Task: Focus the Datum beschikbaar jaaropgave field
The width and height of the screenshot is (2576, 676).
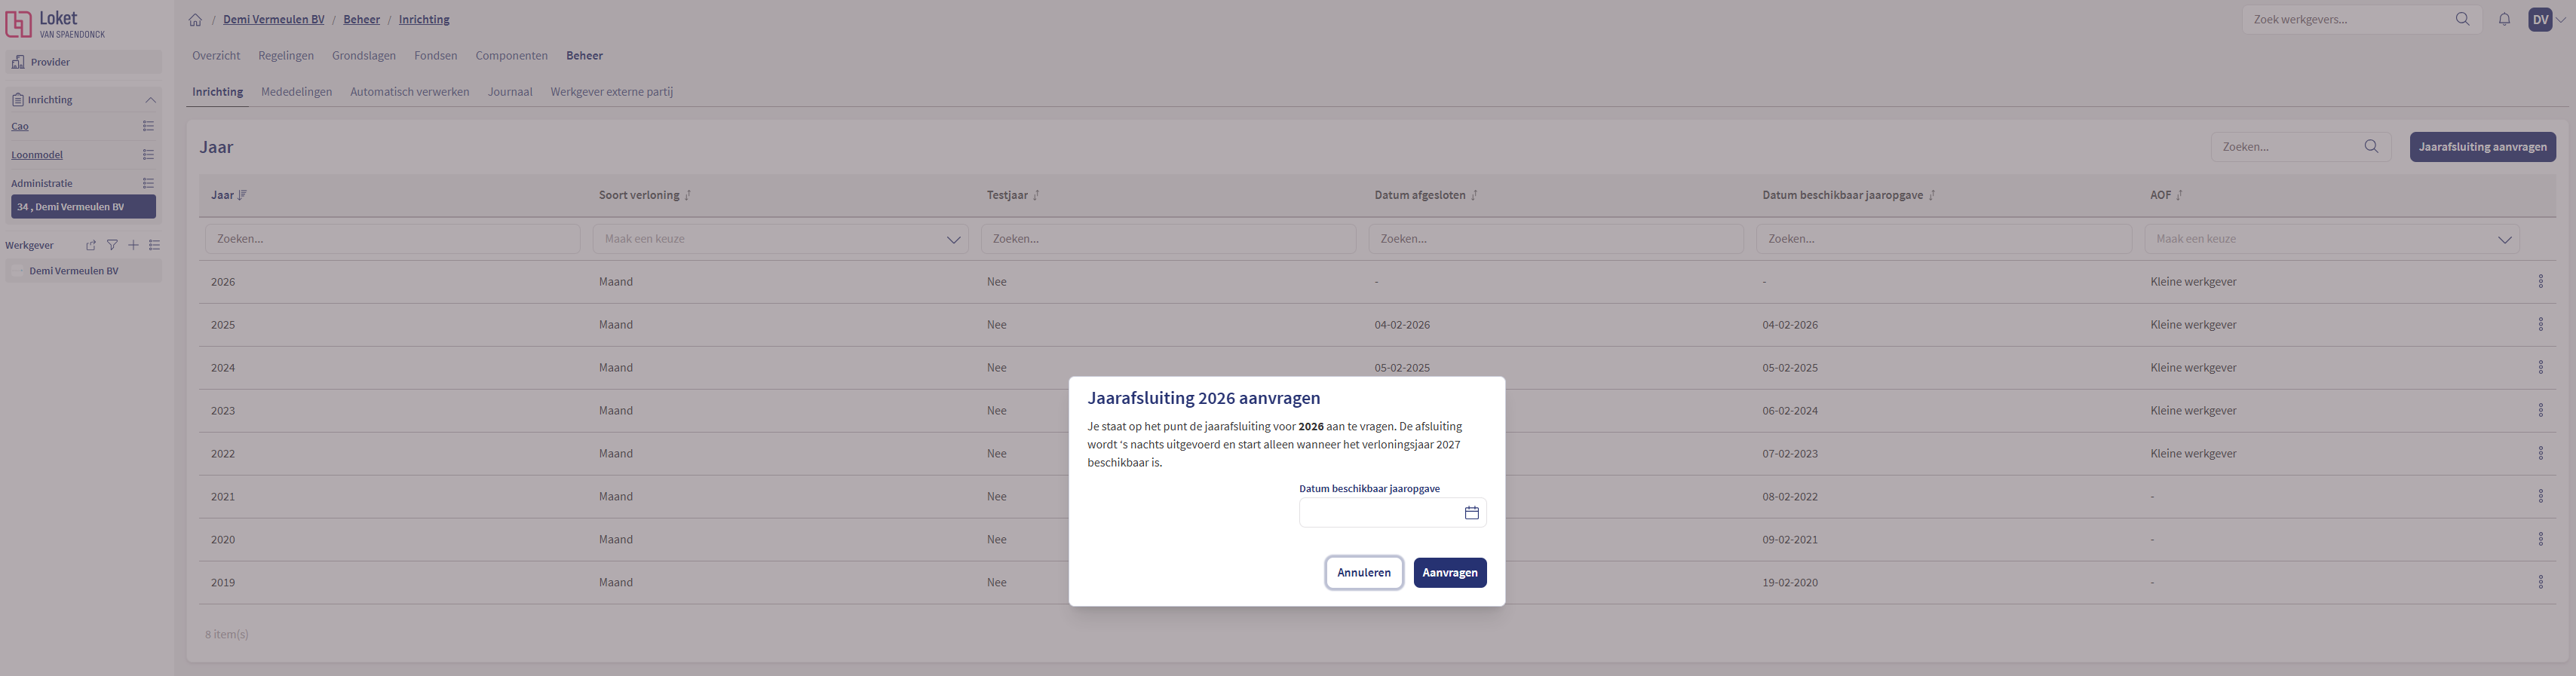Action: click(x=1378, y=513)
